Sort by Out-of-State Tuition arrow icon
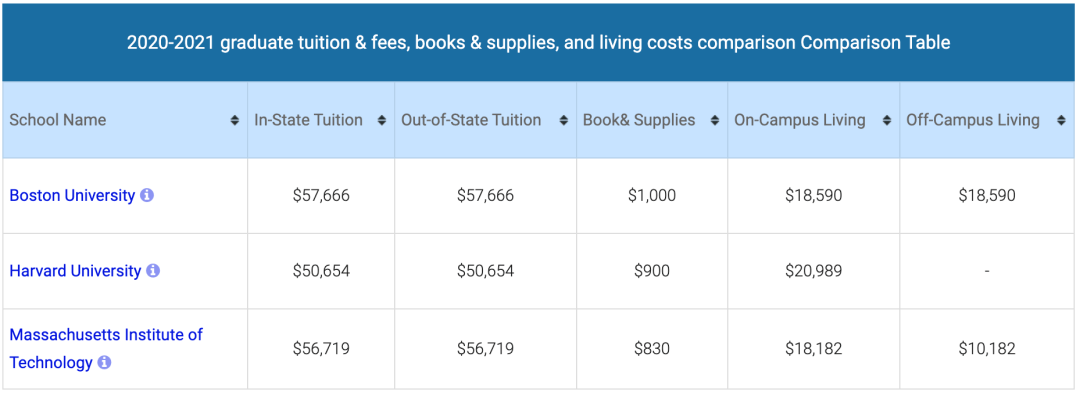Image resolution: width=1080 pixels, height=396 pixels. (x=563, y=121)
